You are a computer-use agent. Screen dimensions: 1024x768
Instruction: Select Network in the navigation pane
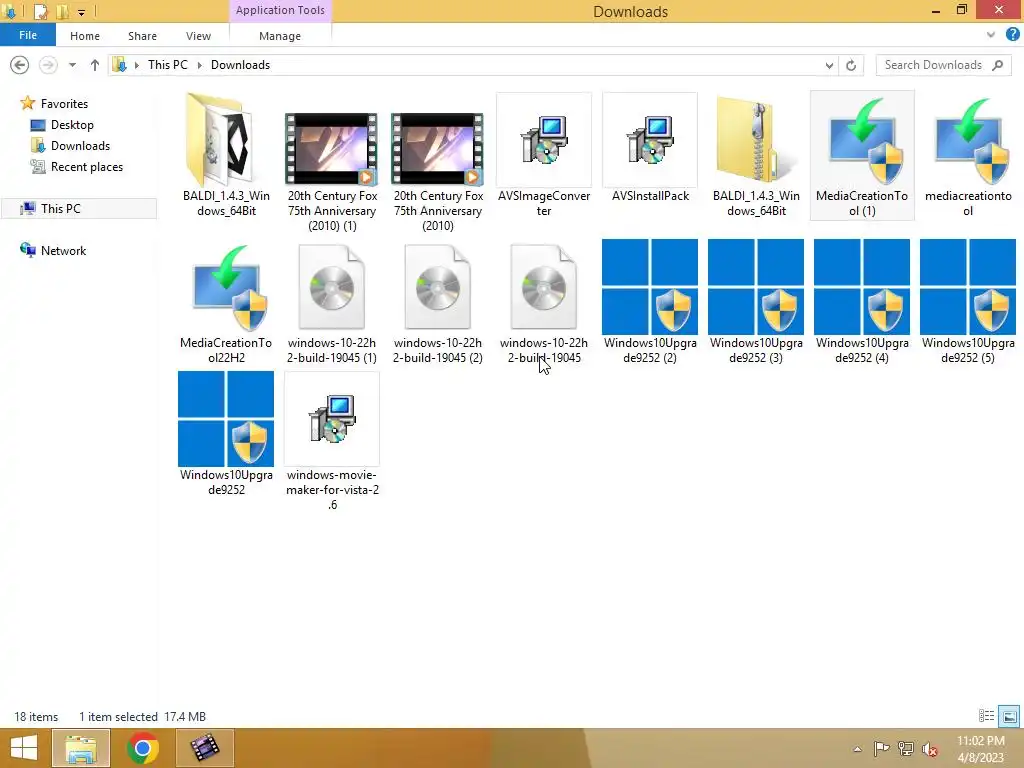(63, 251)
